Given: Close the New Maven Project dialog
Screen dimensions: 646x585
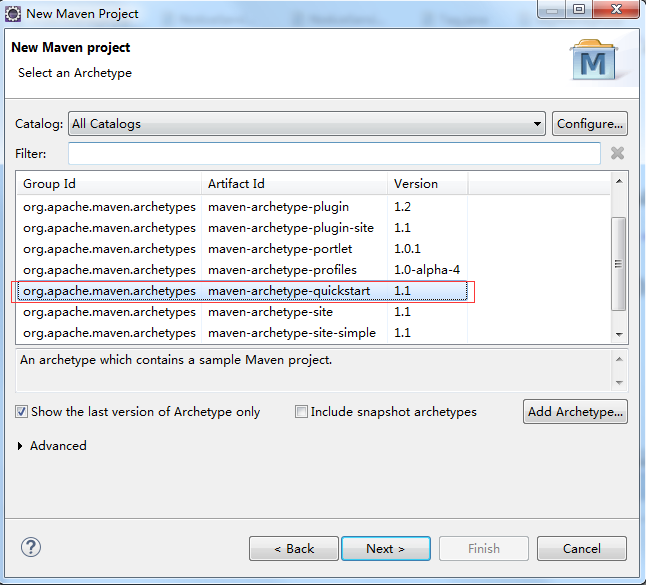Looking at the screenshot, I should point(616,9).
